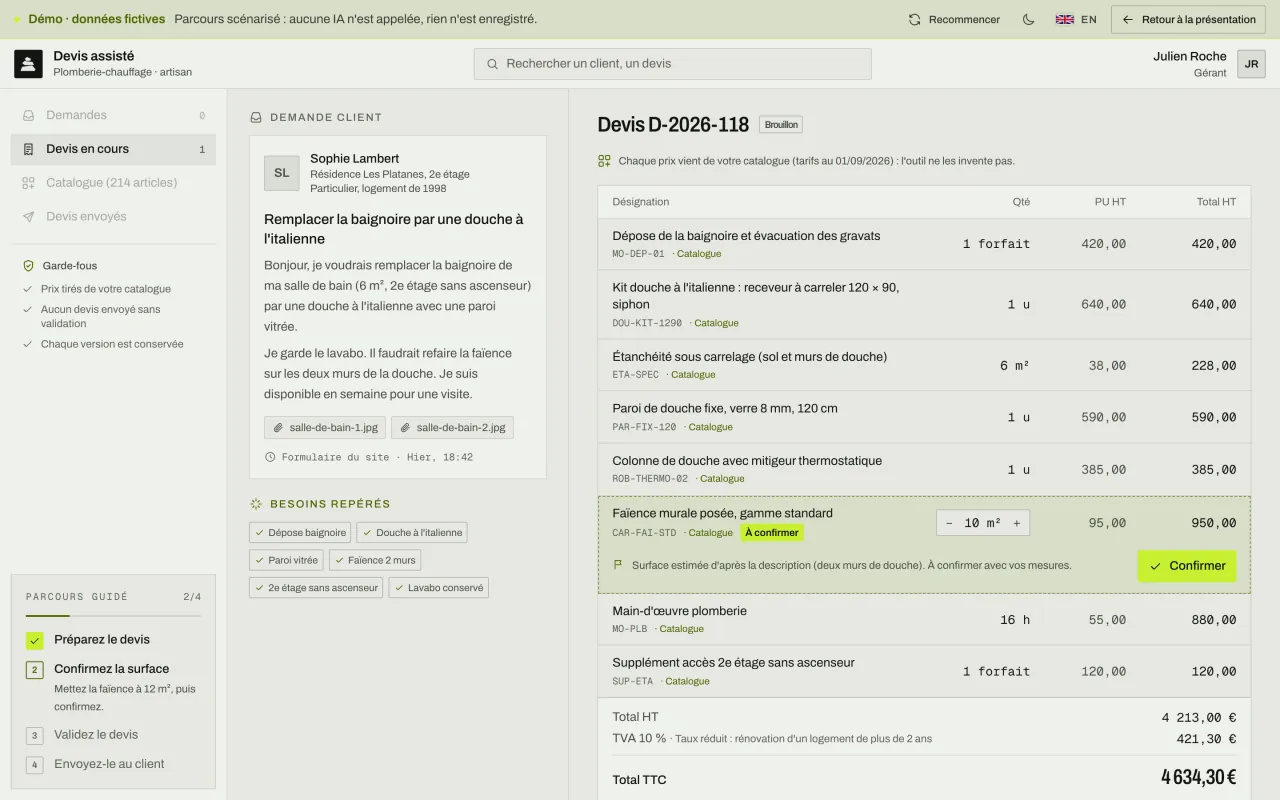Screen dimensions: 1280x800
Task: Open attachment salle-de-bain-2.jpg
Action: click(x=452, y=427)
